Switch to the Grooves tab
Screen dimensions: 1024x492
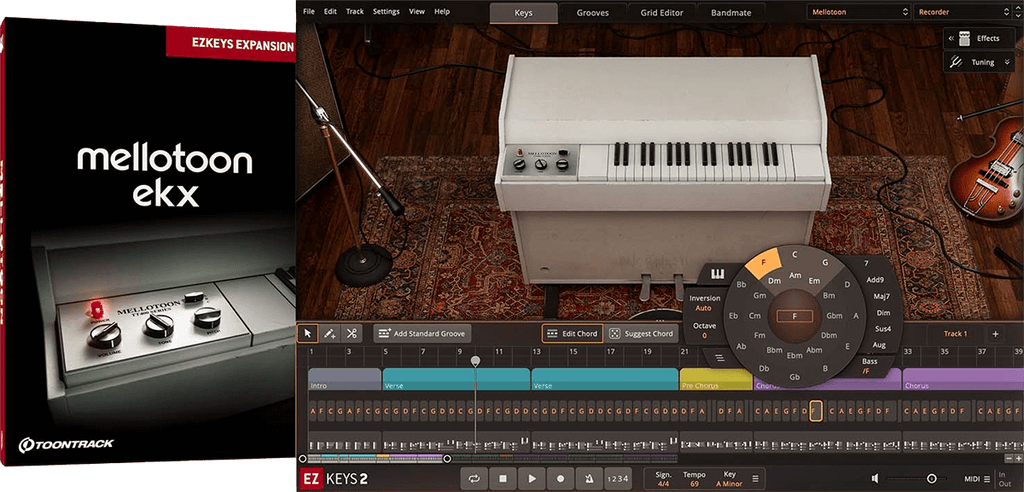tap(592, 12)
